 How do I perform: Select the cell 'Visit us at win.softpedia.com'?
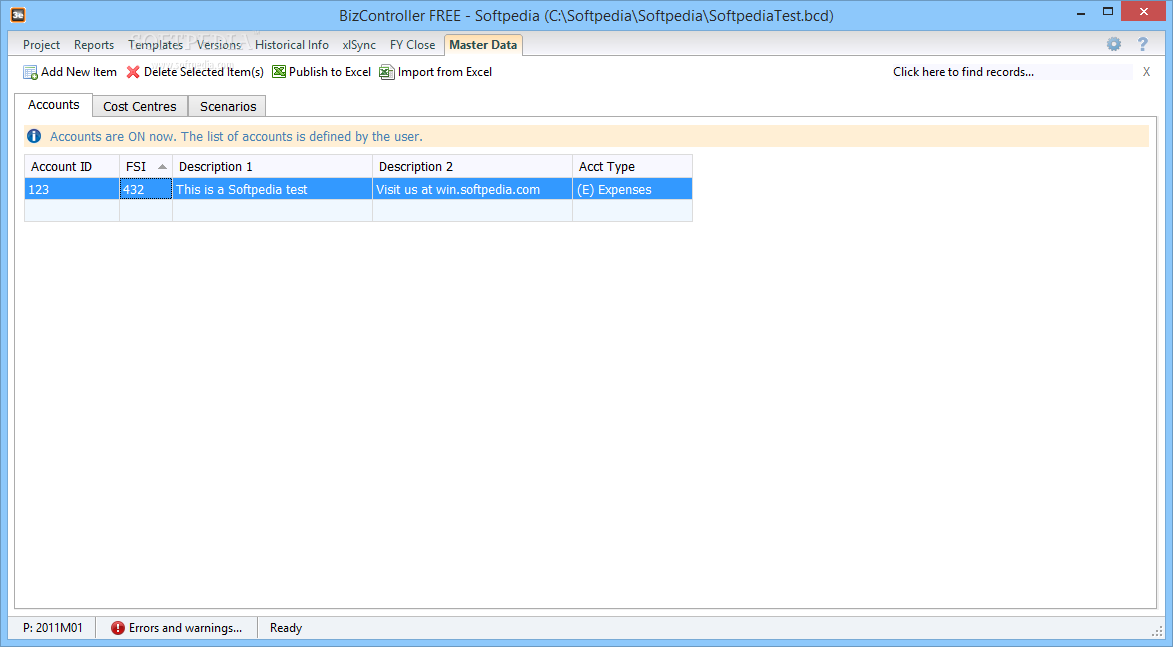tap(472, 189)
